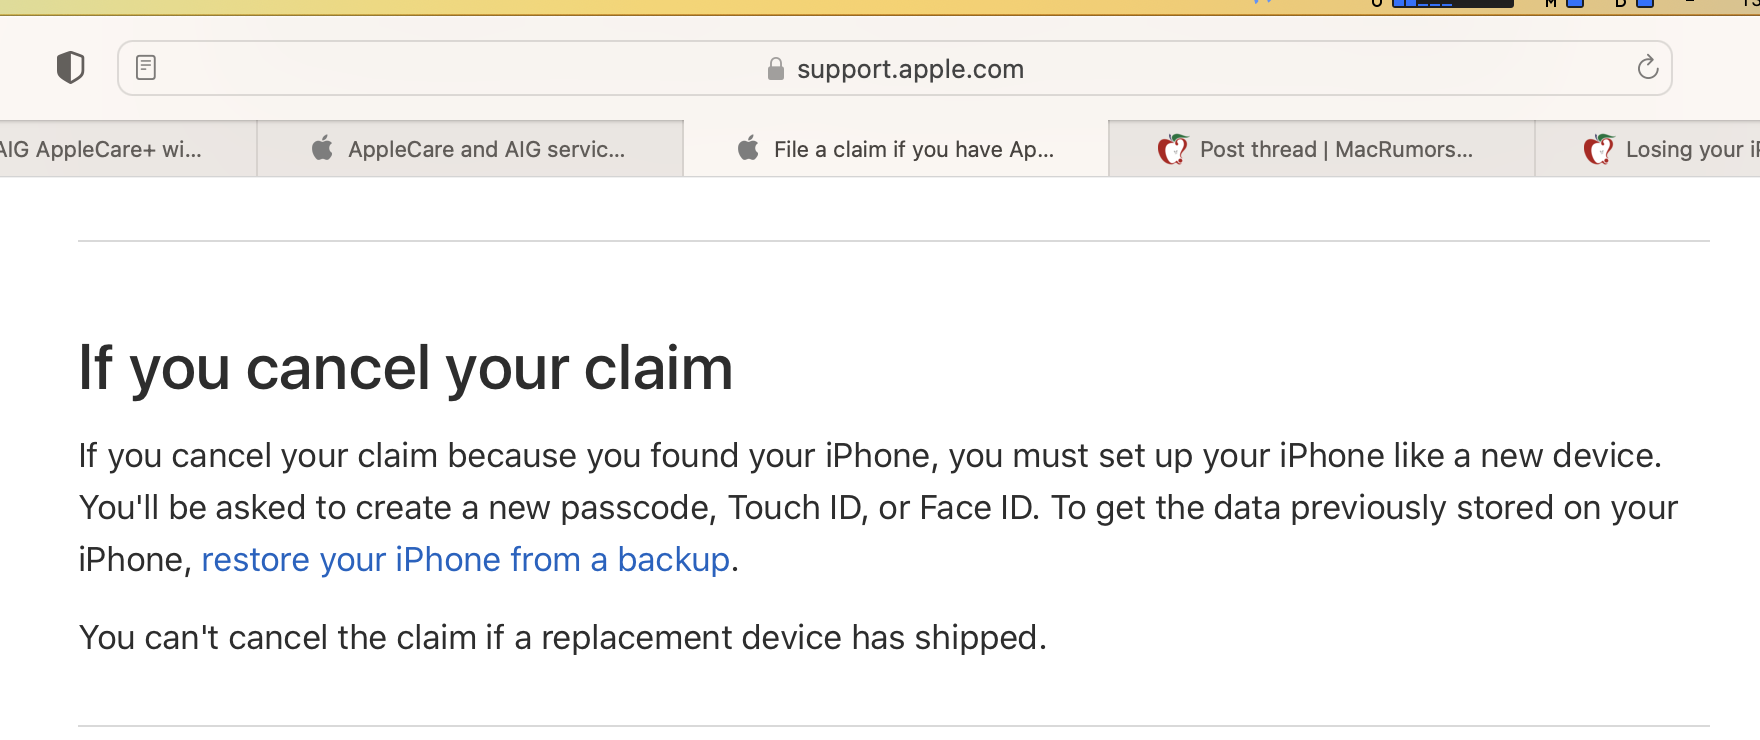Click the replacement device has shipped sentence

click(562, 638)
